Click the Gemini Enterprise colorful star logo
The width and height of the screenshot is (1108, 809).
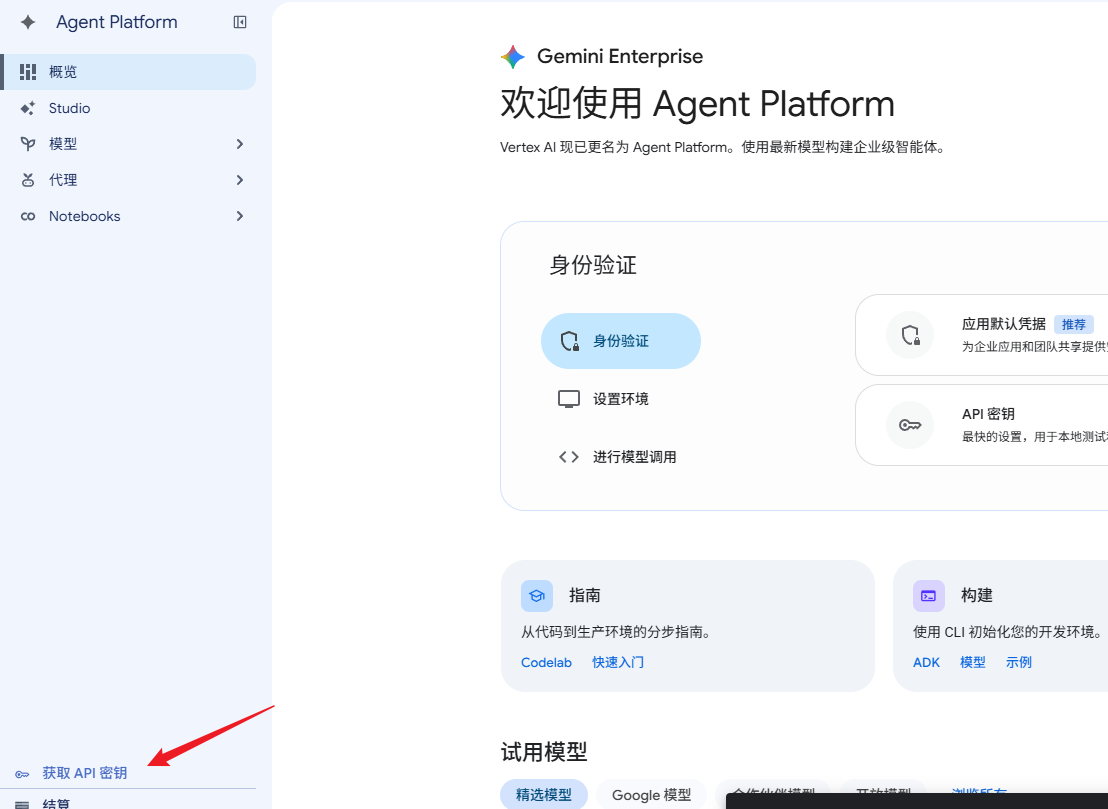[x=513, y=57]
